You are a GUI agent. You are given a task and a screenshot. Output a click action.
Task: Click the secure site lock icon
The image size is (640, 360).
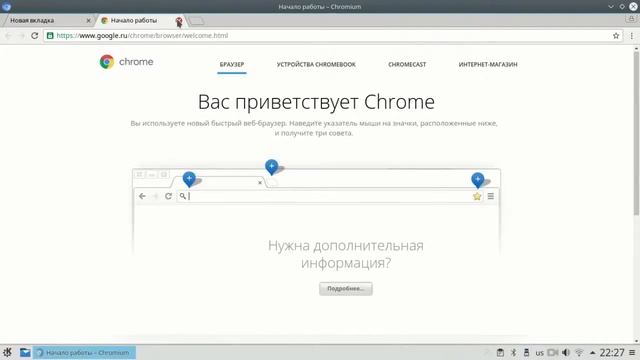pos(50,36)
